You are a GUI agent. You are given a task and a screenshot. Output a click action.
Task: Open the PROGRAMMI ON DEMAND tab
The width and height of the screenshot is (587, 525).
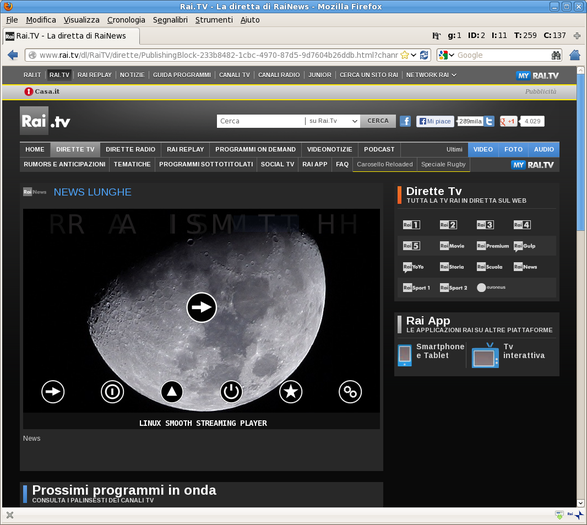(x=255, y=149)
